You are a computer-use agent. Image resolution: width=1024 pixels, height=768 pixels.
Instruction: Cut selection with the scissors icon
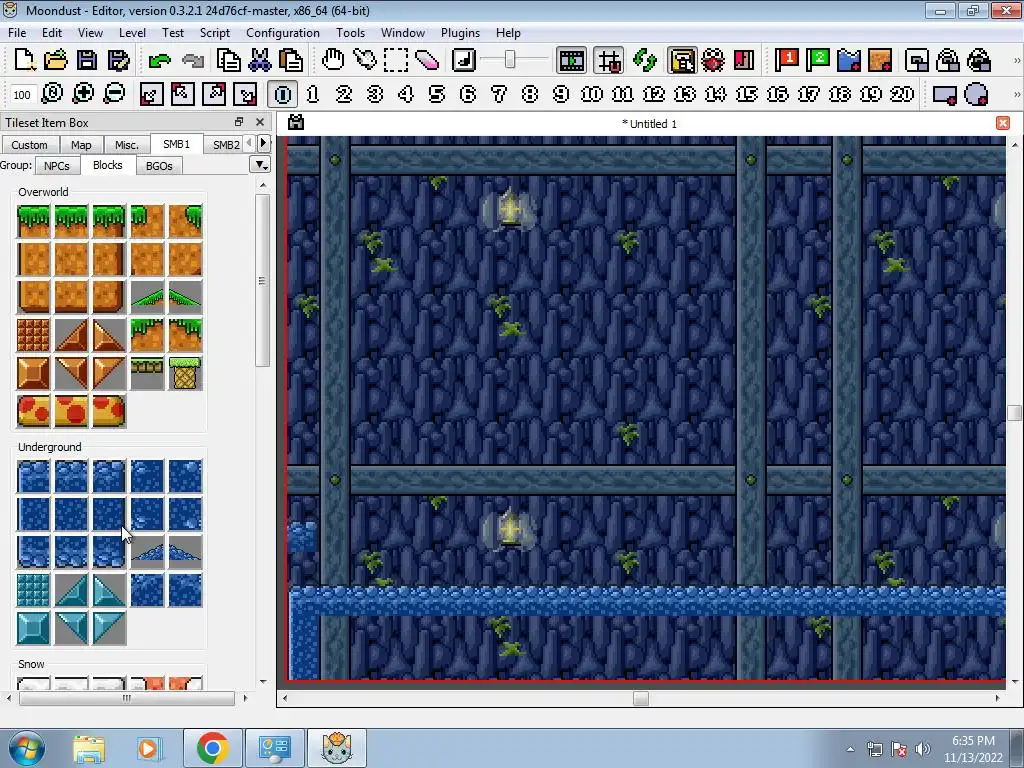(260, 60)
